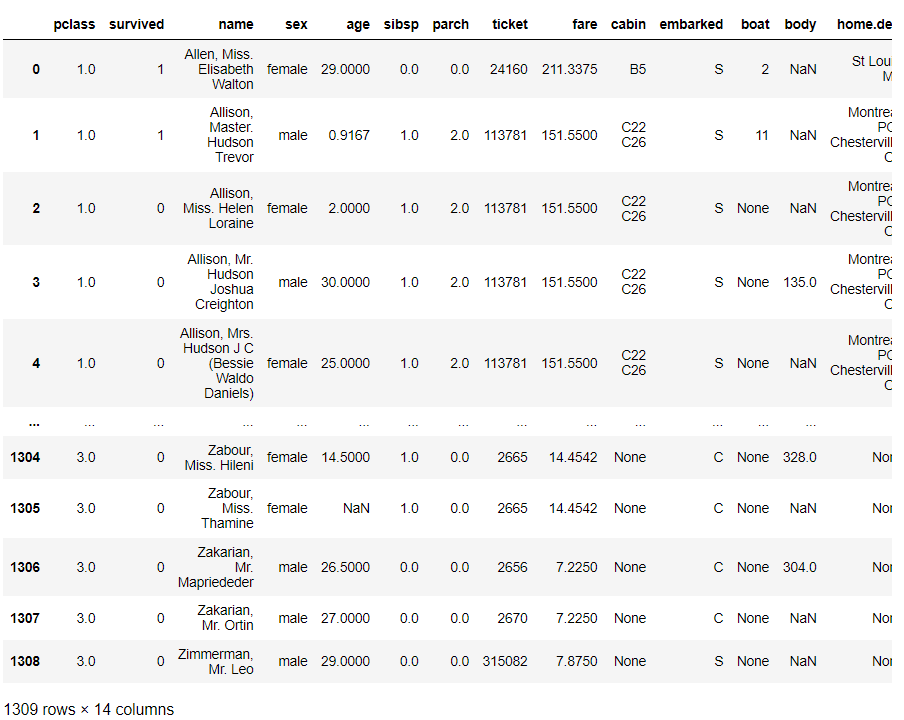Select the 'cabin' column header
Image resolution: width=904 pixels, height=720 pixels.
pyautogui.click(x=628, y=24)
